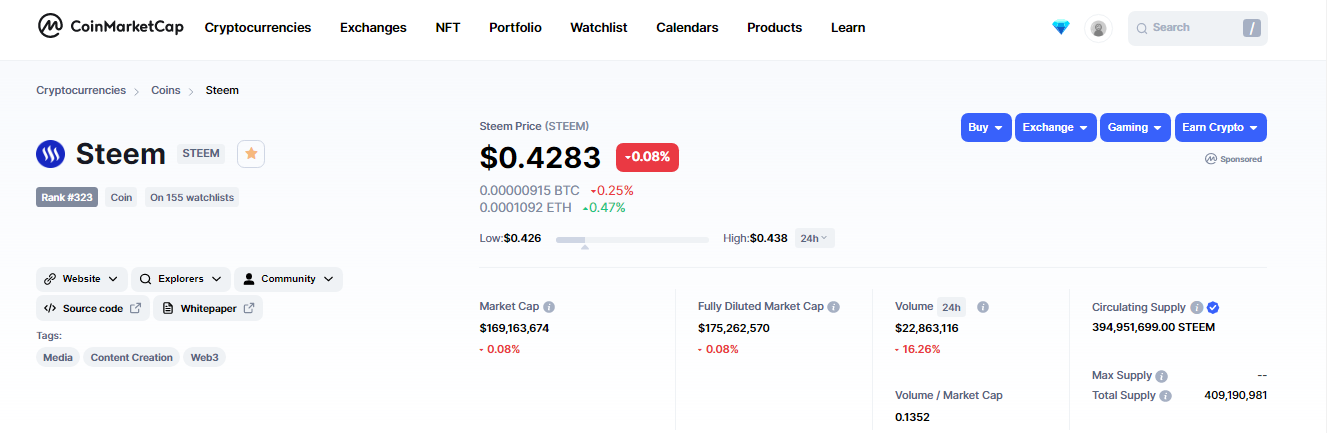Click the Volume value $22,863,116

click(926, 328)
